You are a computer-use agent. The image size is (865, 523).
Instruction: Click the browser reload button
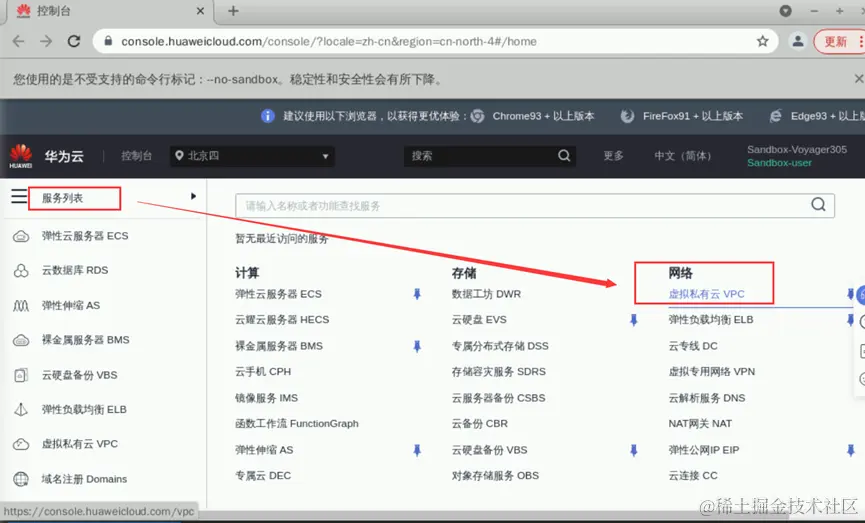(x=74, y=41)
